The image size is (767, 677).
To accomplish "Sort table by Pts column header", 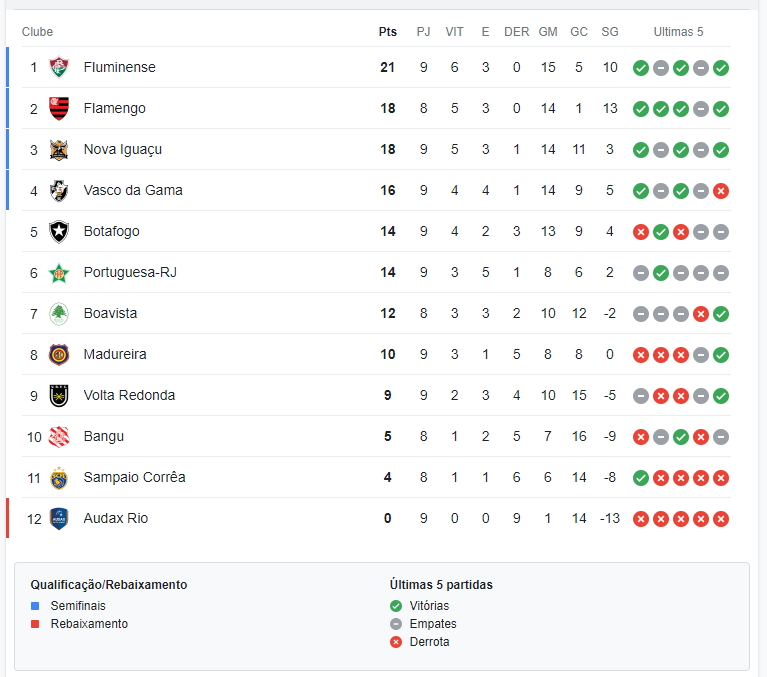I will click(x=387, y=32).
